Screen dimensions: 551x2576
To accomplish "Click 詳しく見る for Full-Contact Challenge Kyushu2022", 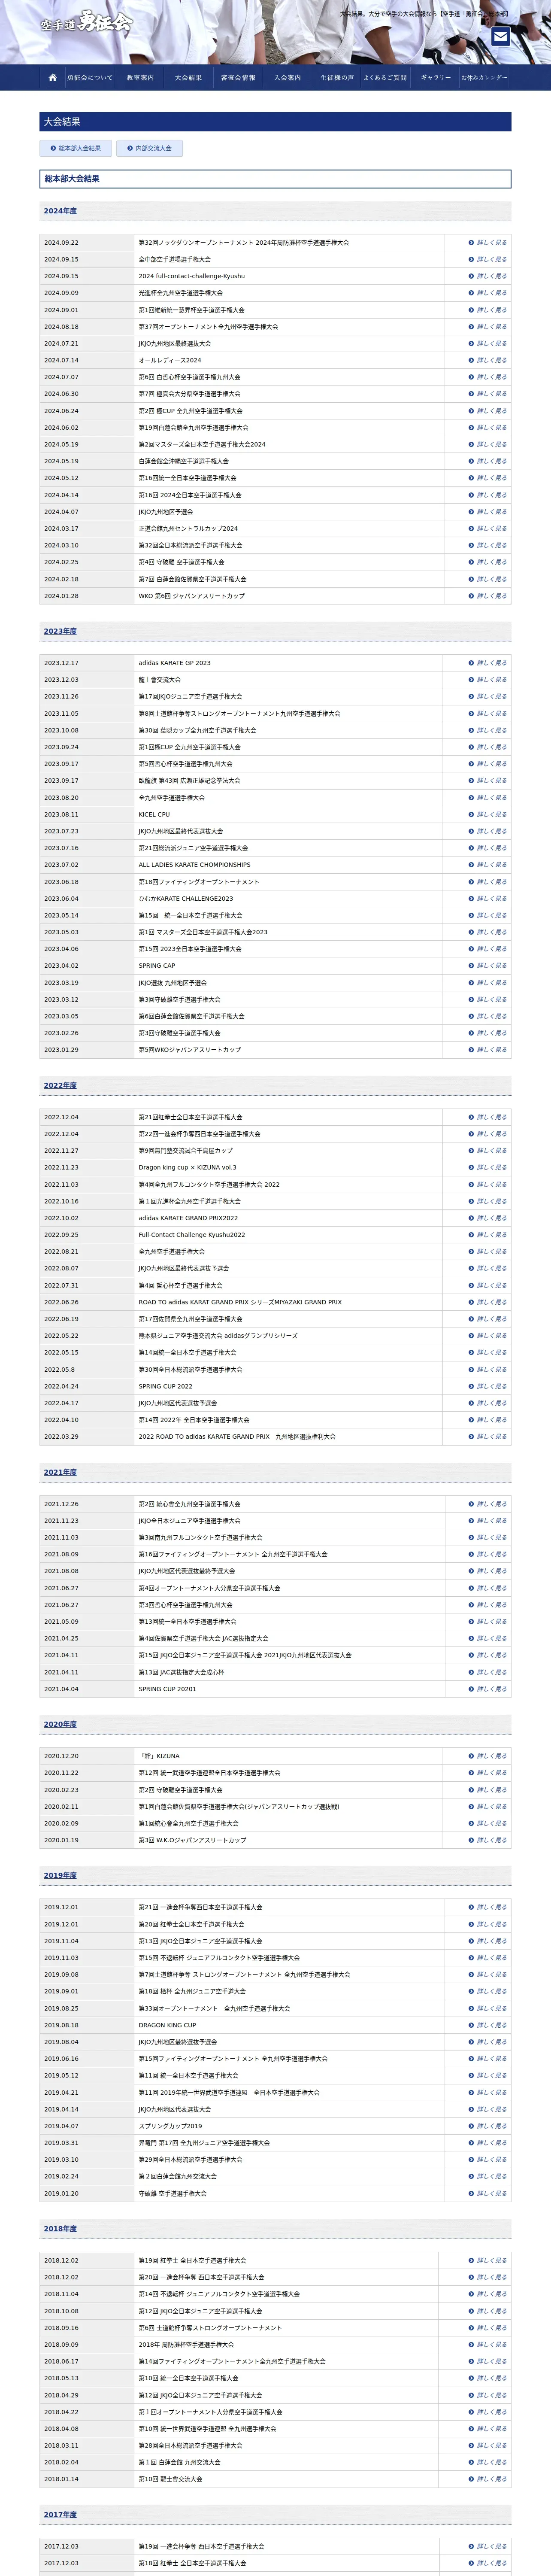I will point(488,1235).
